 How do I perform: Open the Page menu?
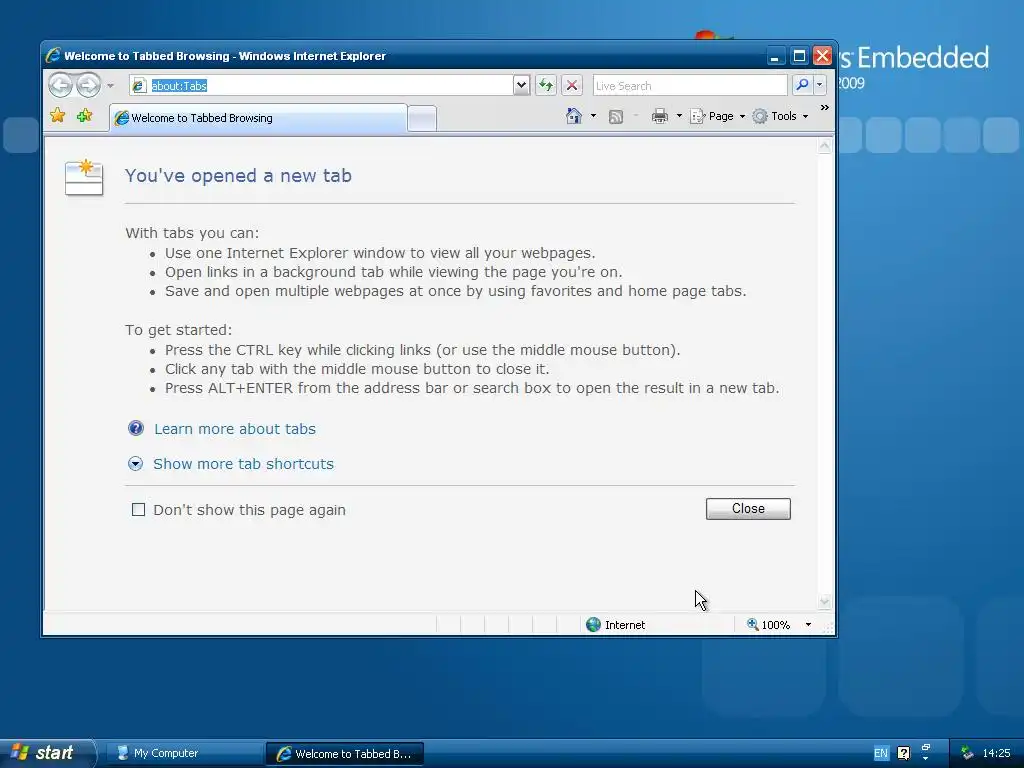(718, 116)
